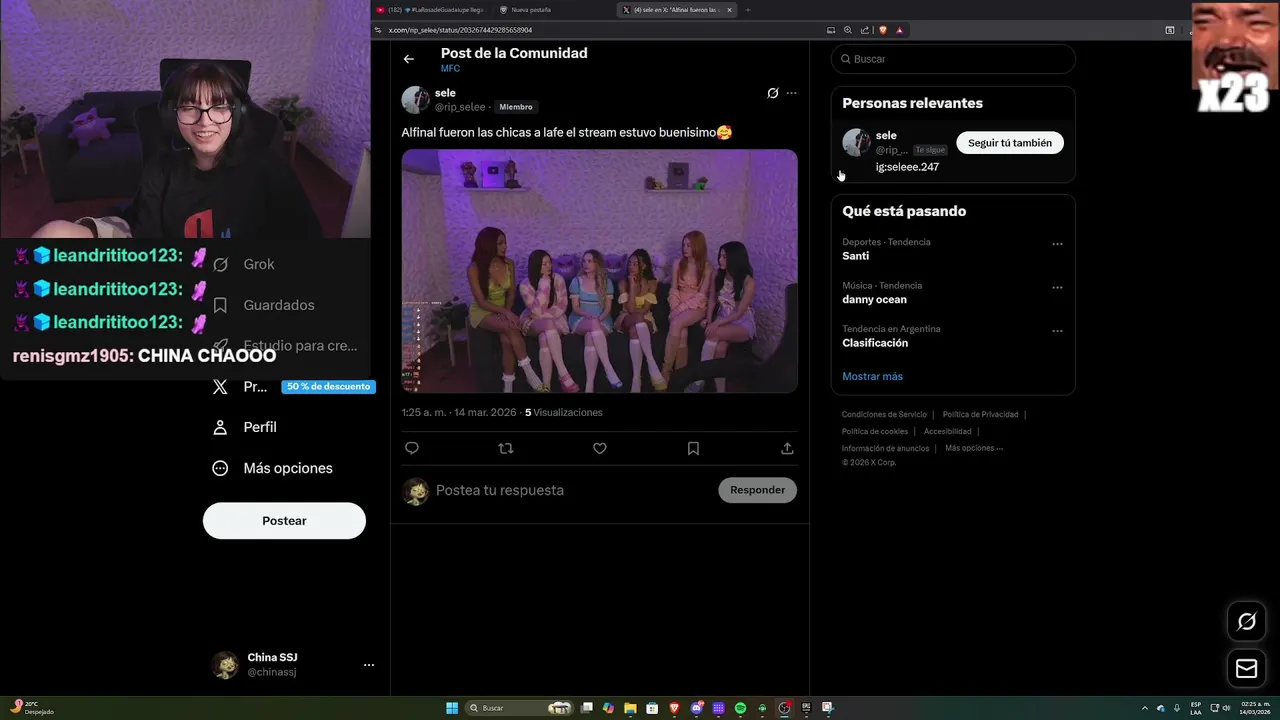Open OBS Studio from the taskbar
Viewport: 1280px width, 720px height.
point(784,708)
